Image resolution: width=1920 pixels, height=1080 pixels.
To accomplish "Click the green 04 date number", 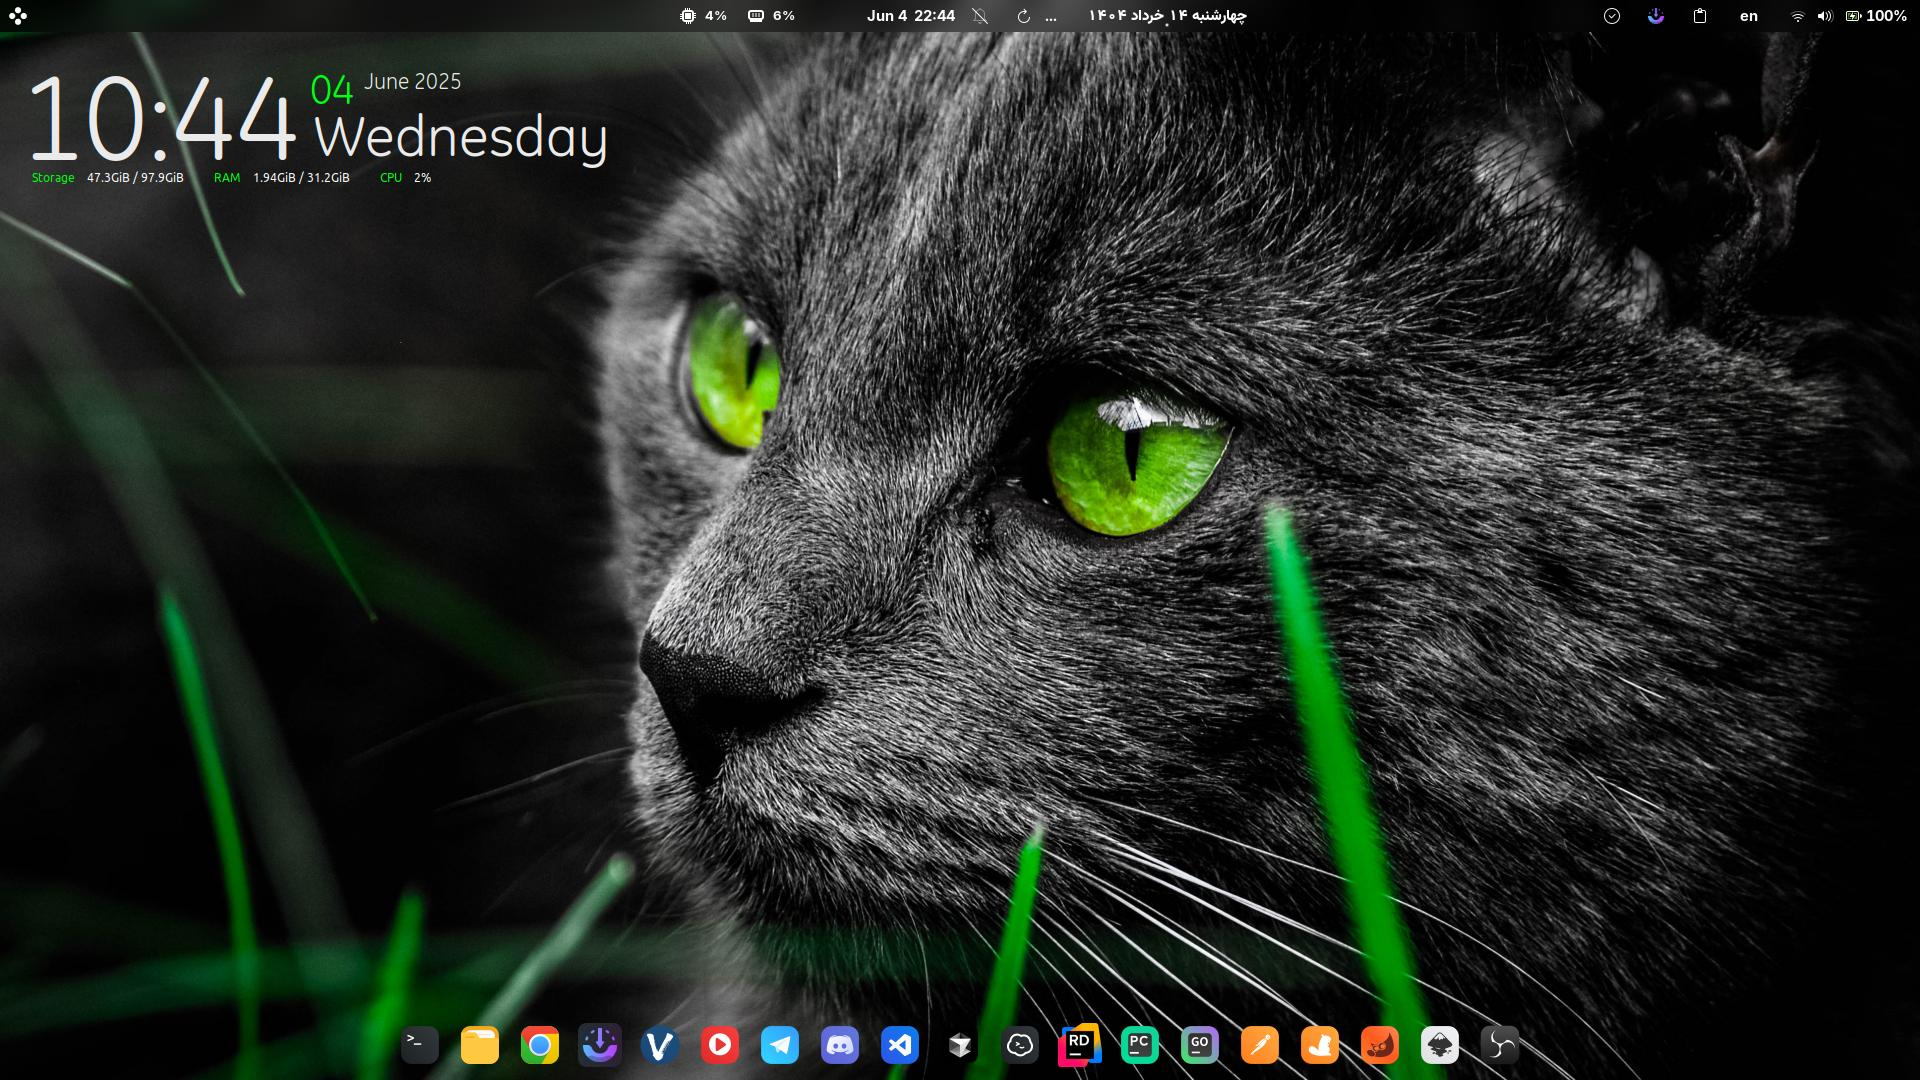I will (331, 90).
